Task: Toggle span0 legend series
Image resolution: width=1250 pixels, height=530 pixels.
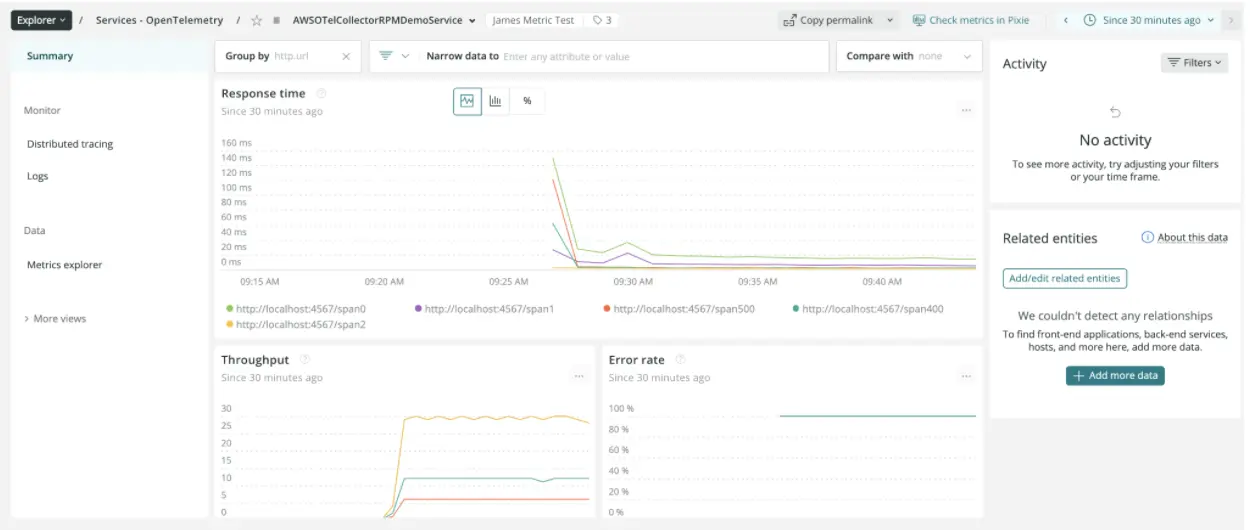Action: pos(296,309)
